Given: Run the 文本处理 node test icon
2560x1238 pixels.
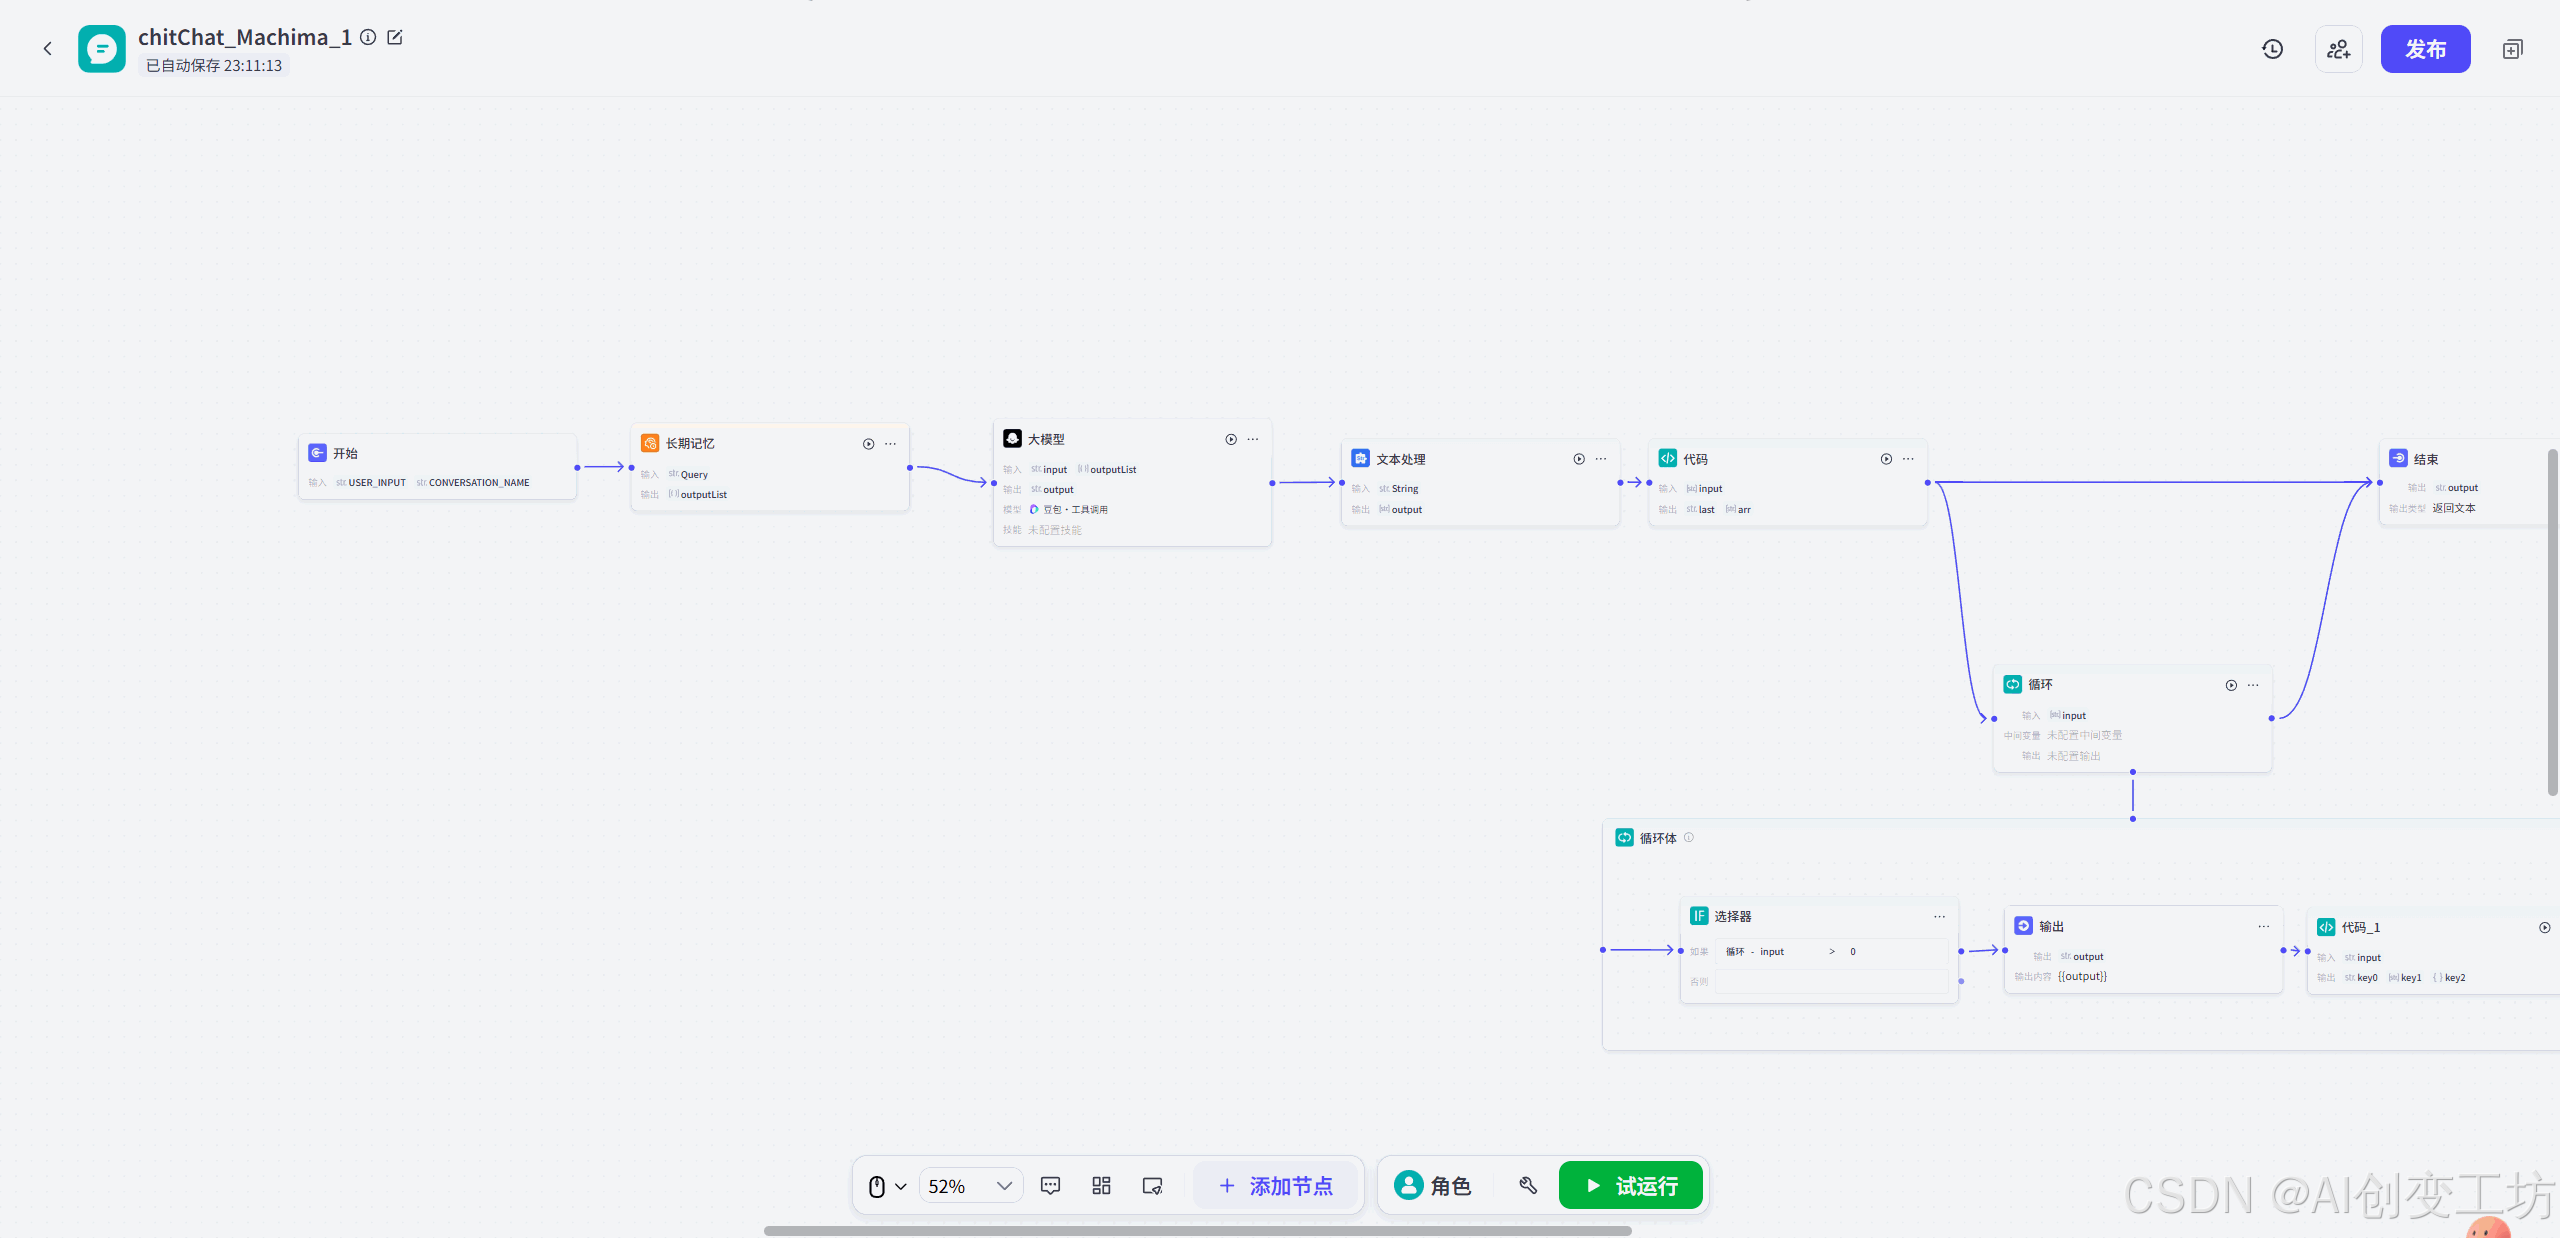Looking at the screenshot, I should (1579, 459).
